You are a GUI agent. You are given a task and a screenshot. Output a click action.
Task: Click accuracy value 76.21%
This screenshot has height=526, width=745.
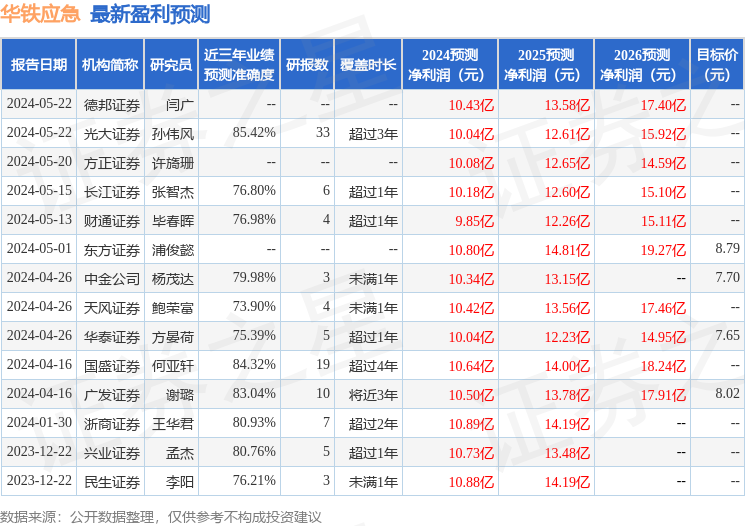(x=254, y=480)
